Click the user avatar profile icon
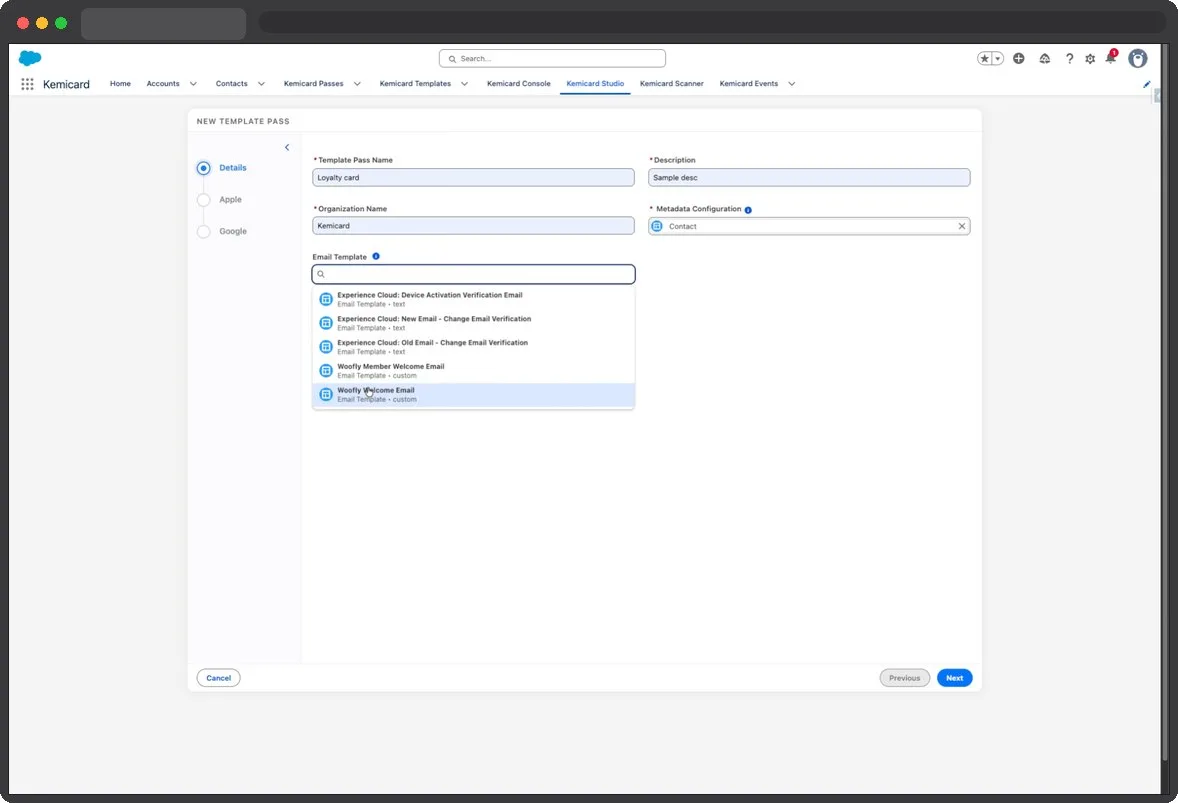Screen dimensions: 1178x803 coord(1137,59)
